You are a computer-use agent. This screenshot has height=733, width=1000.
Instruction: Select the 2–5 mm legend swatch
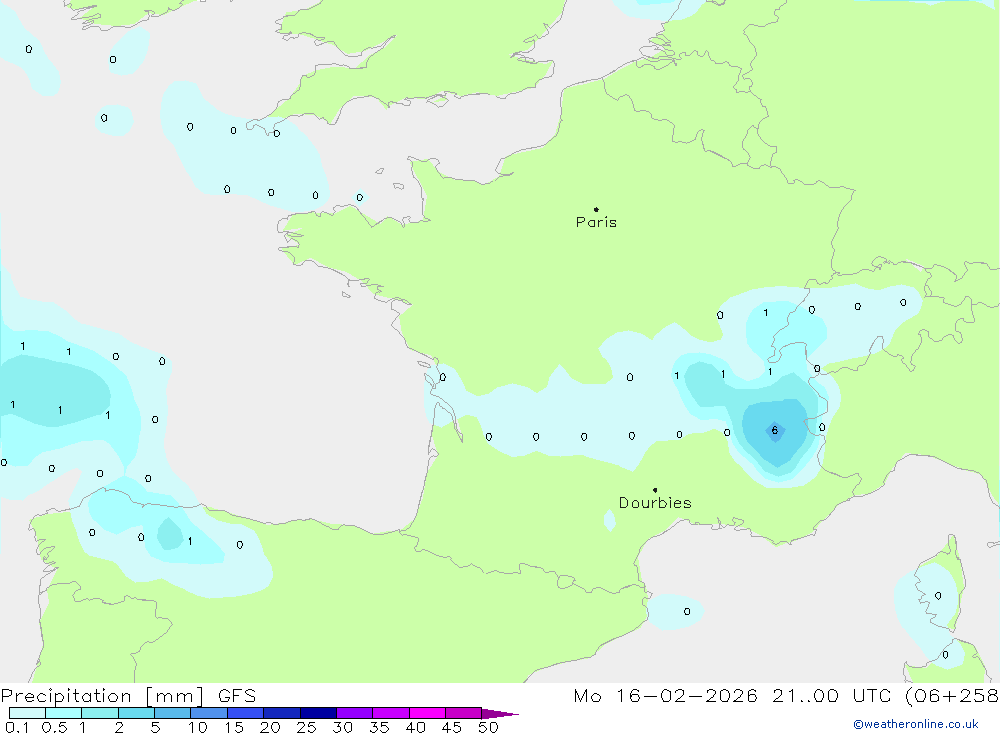point(136,713)
